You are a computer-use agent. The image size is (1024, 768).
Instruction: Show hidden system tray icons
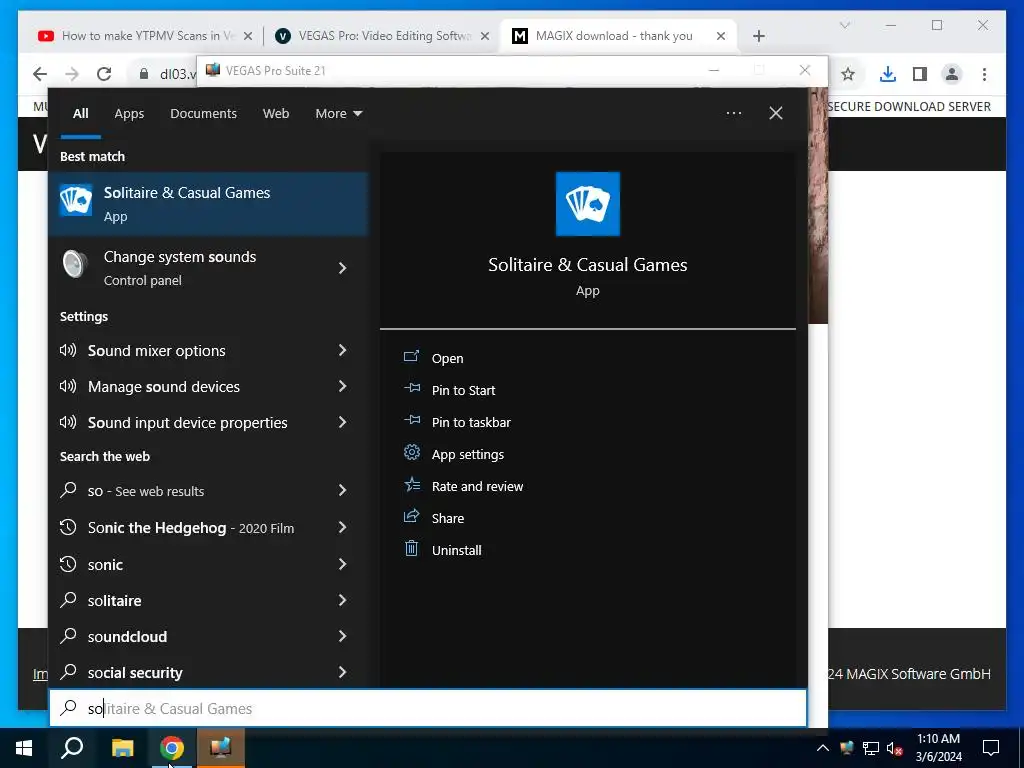point(823,748)
